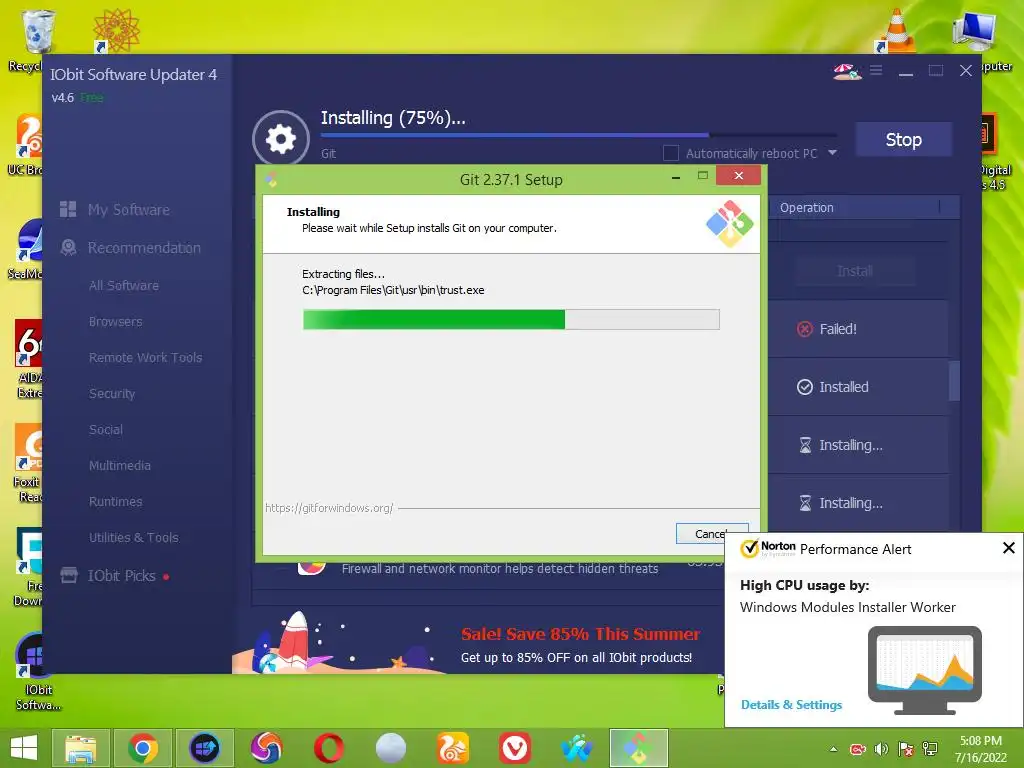Screen dimensions: 1024x768
Task: Click the red security tray icon
Action: coord(857,749)
